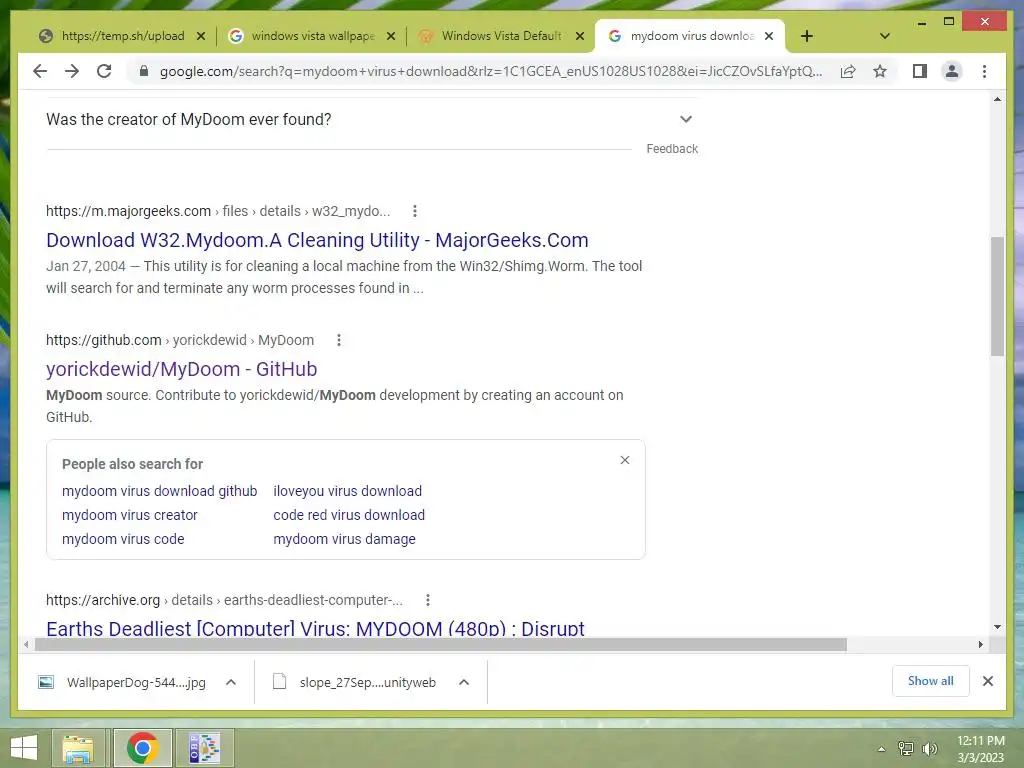Click the vertical scrollbar thumb
The image size is (1024, 768).
click(997, 297)
